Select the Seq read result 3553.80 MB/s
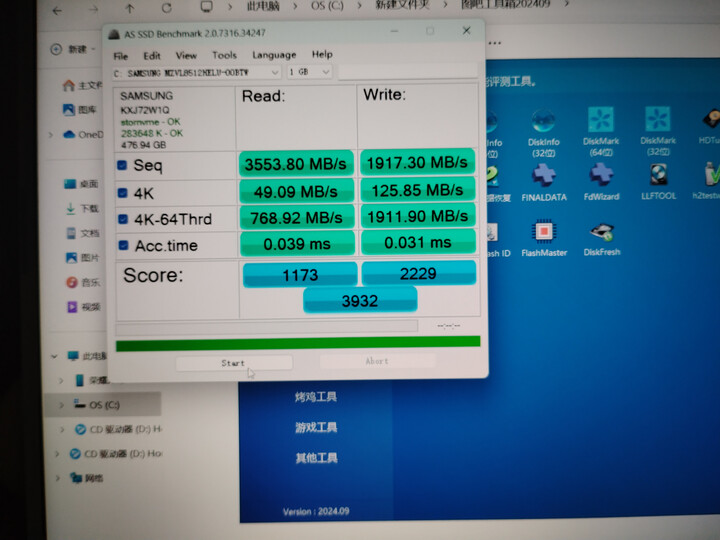720x540 pixels. click(x=296, y=164)
